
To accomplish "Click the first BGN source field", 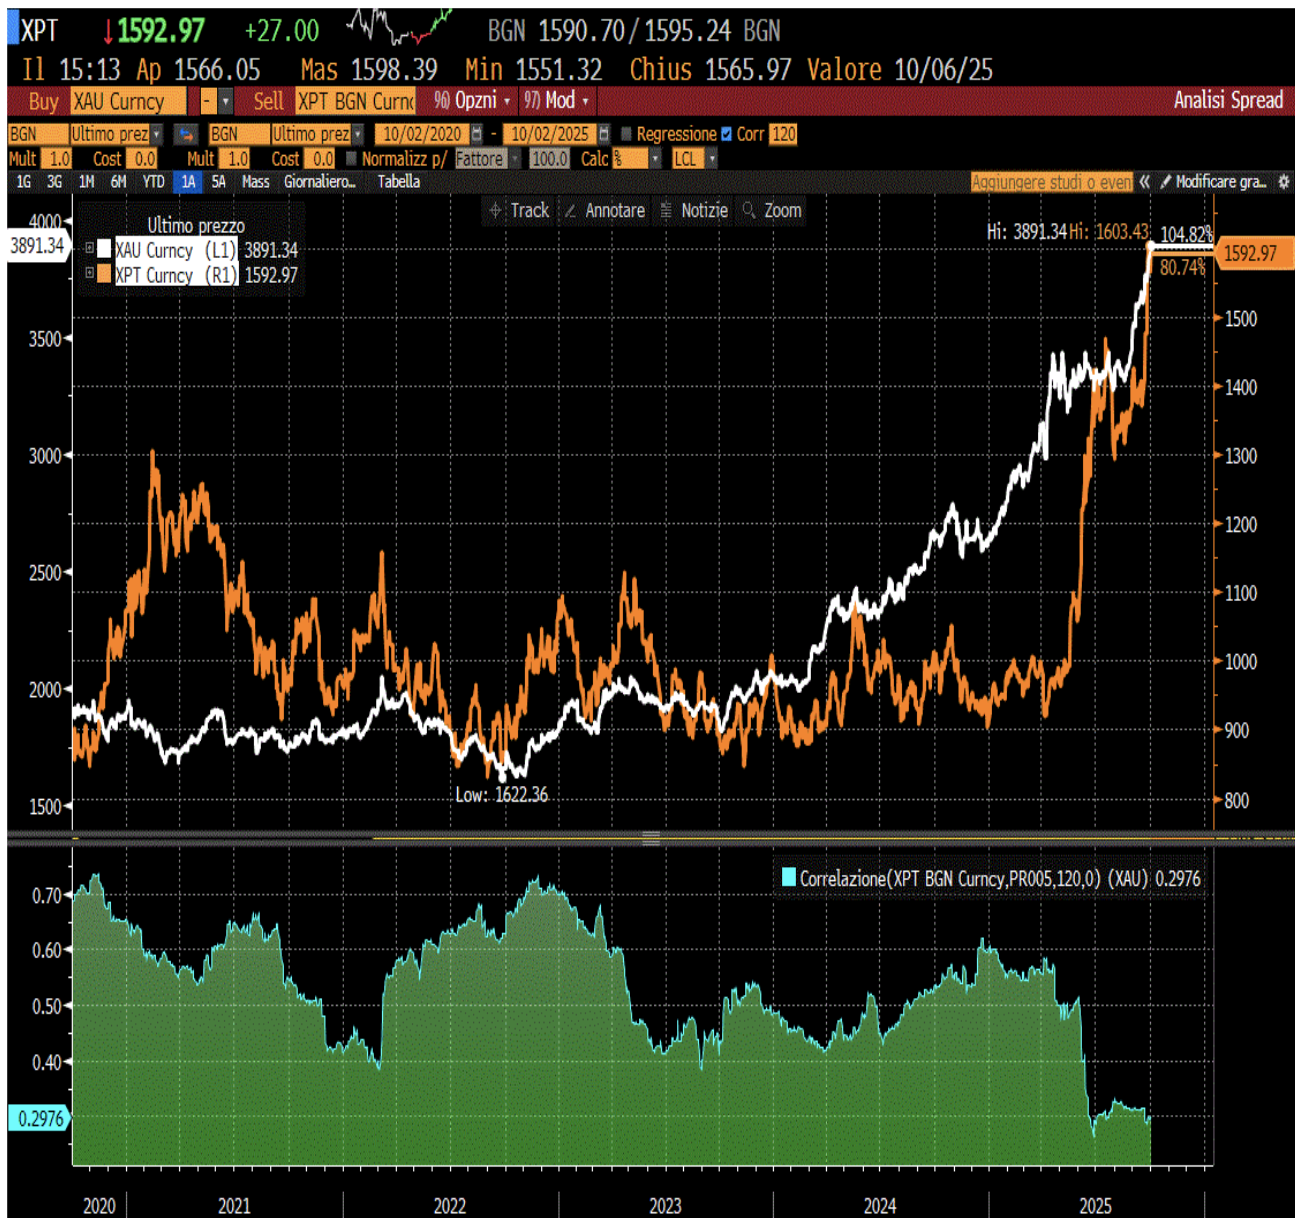I will click(x=38, y=134).
